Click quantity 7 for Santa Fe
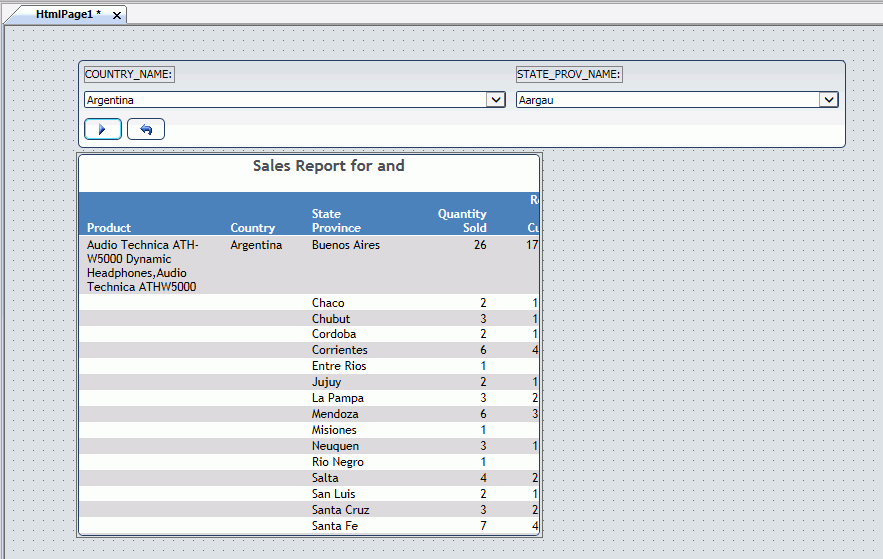The image size is (883, 559). point(483,526)
